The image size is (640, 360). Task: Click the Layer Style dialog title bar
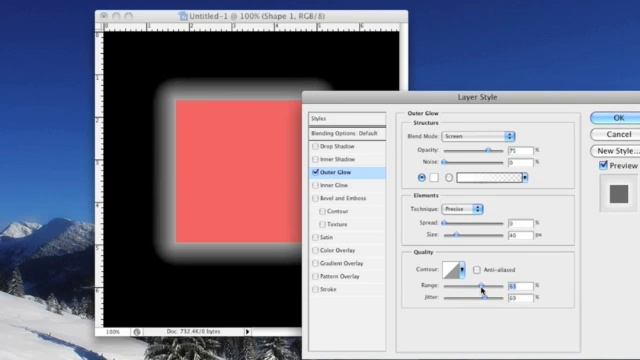click(x=471, y=98)
